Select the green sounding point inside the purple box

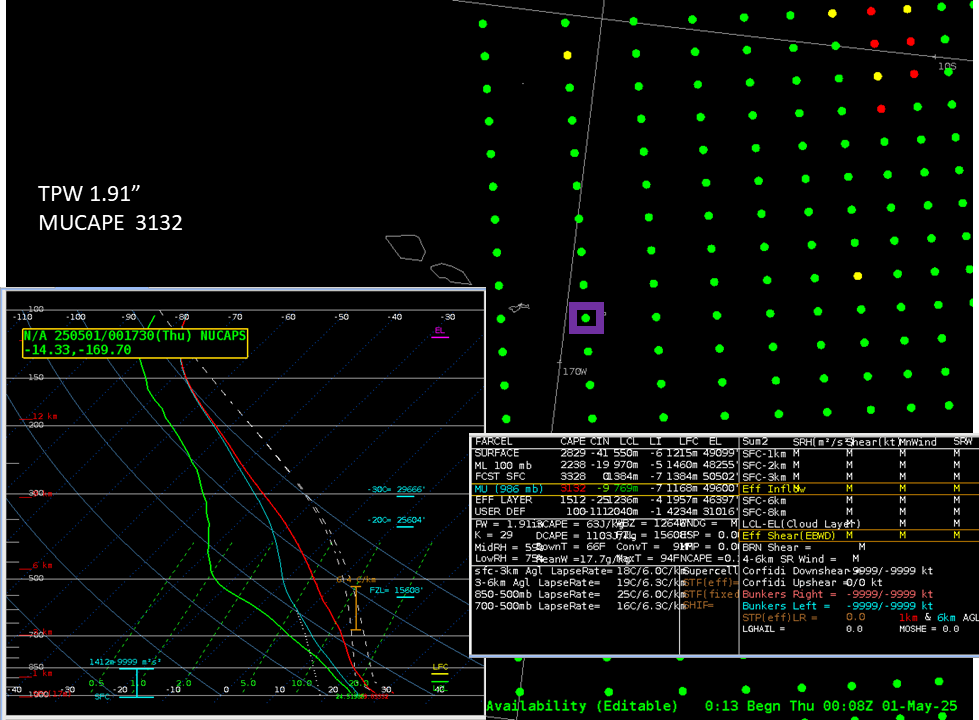click(x=586, y=318)
